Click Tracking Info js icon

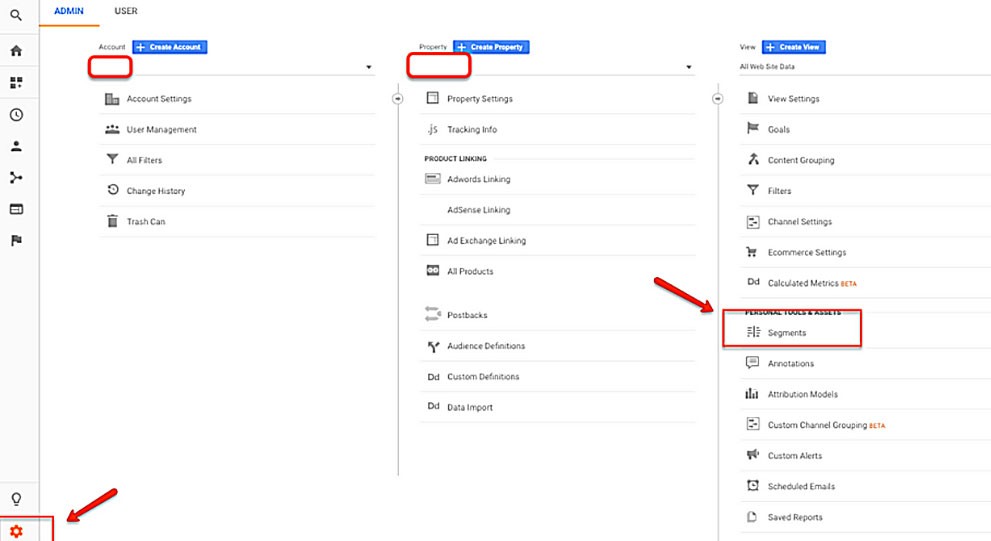432,129
